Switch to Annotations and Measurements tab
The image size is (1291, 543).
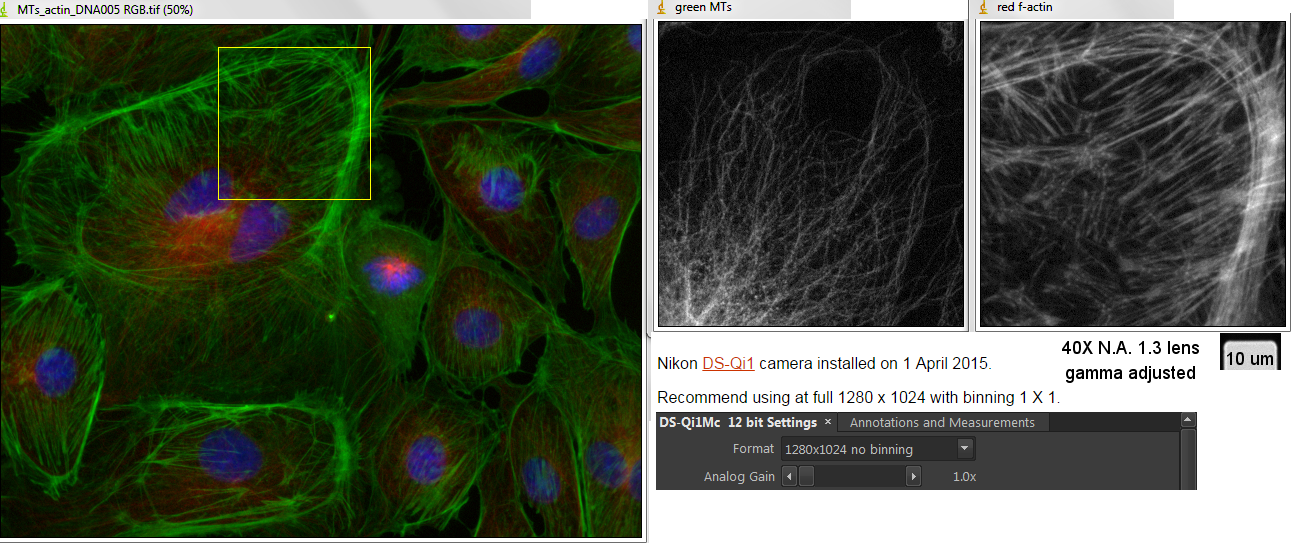pos(941,422)
